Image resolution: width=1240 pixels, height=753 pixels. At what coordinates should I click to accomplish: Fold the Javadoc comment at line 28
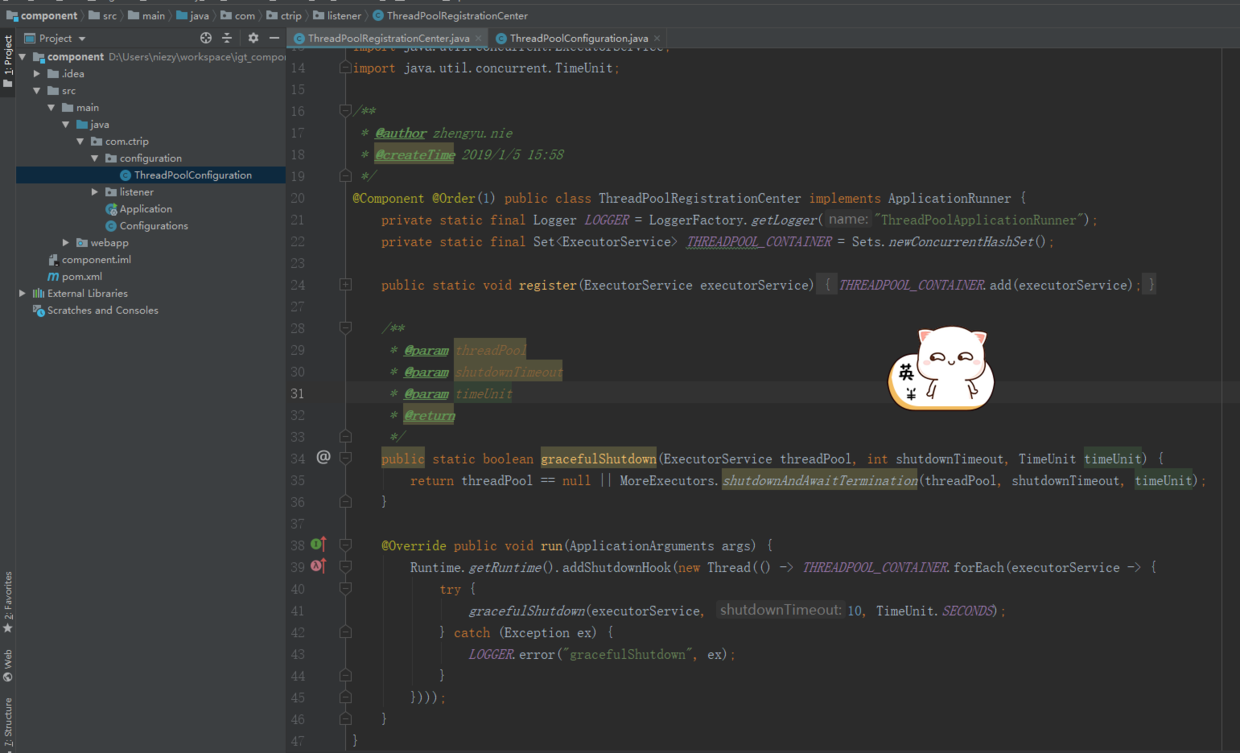(x=345, y=328)
